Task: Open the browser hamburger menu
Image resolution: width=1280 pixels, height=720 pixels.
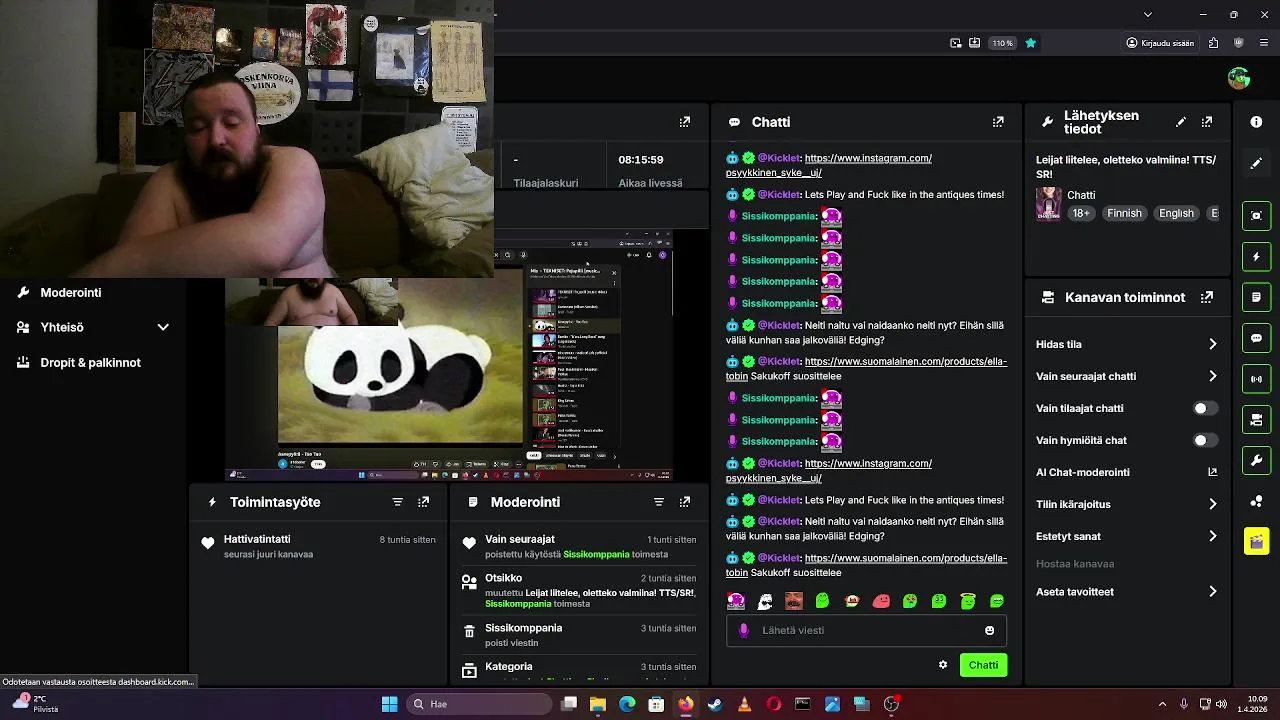Action: (x=1264, y=43)
